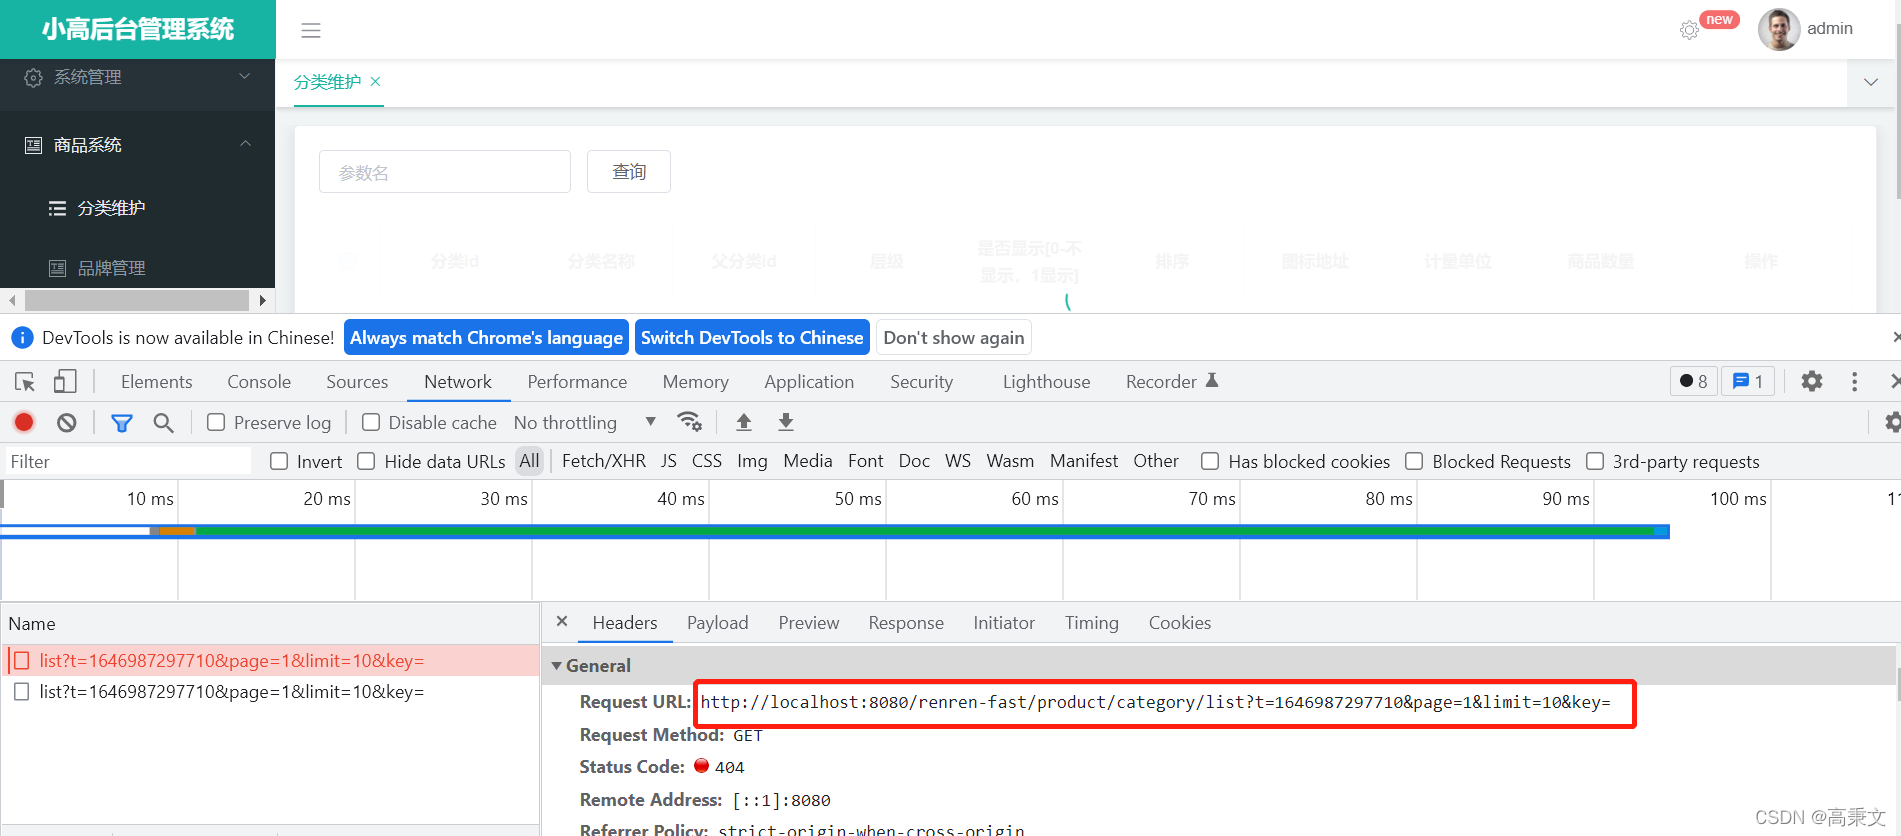Switch to the Console panel
Screen dimensions: 1901x836
[x=259, y=381]
